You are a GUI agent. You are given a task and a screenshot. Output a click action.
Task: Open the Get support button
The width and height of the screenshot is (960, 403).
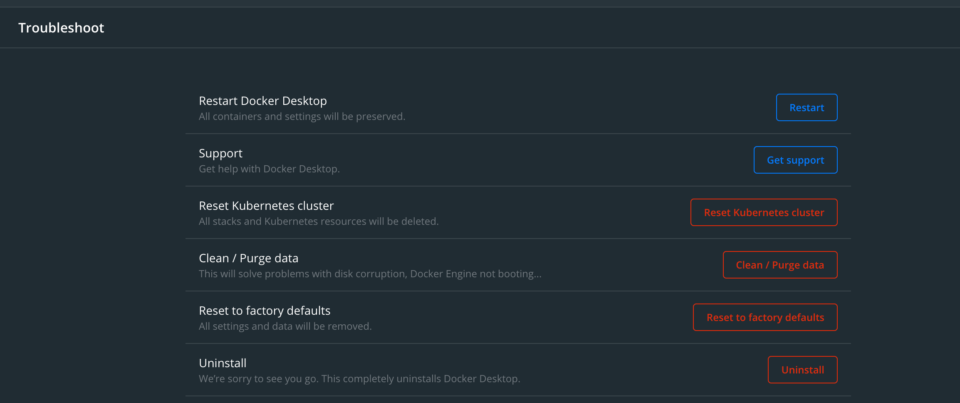(795, 160)
